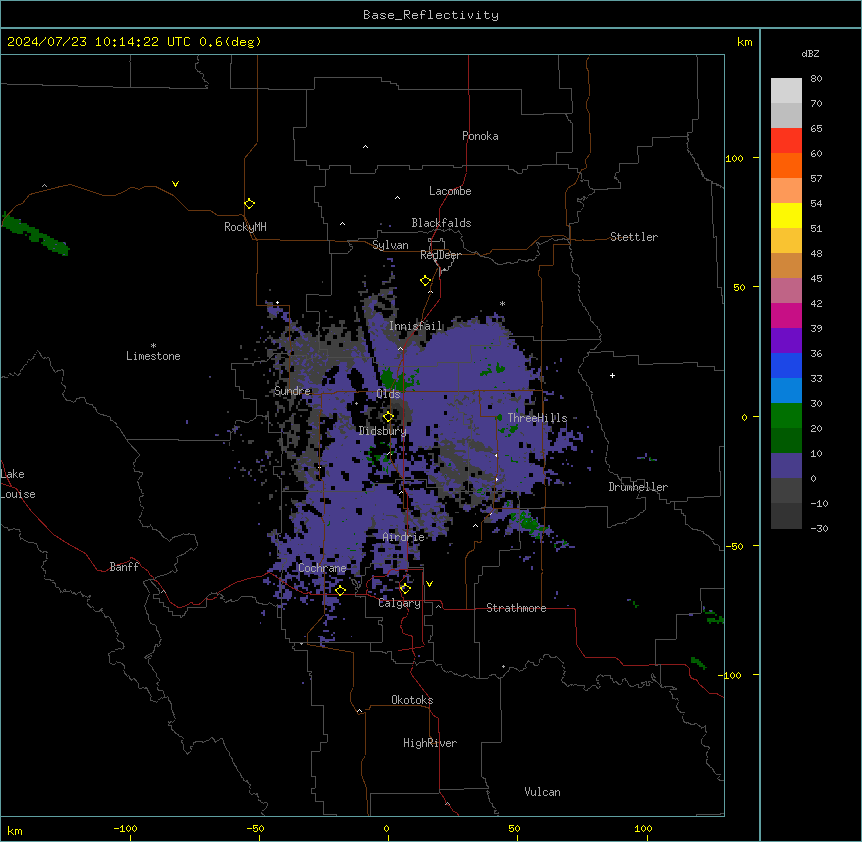Click the Cochrane town label
Image resolution: width=862 pixels, height=842 pixels.
[322, 568]
